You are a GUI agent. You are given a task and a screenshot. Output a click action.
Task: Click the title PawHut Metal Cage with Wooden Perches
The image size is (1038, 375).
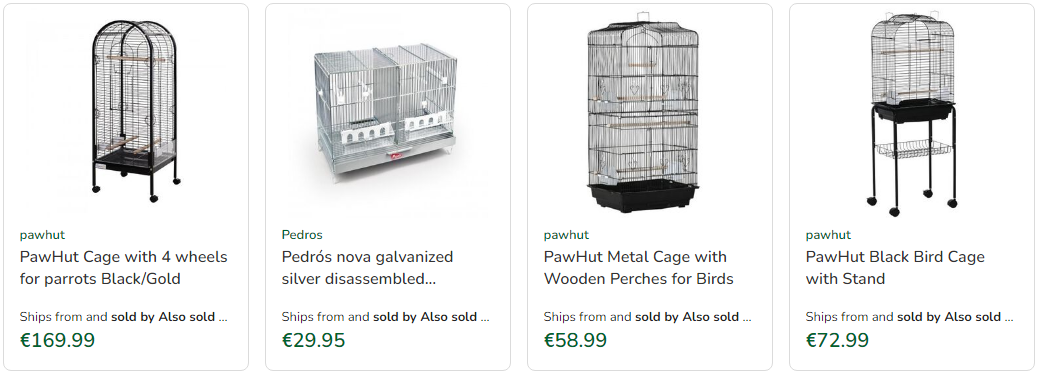639,268
